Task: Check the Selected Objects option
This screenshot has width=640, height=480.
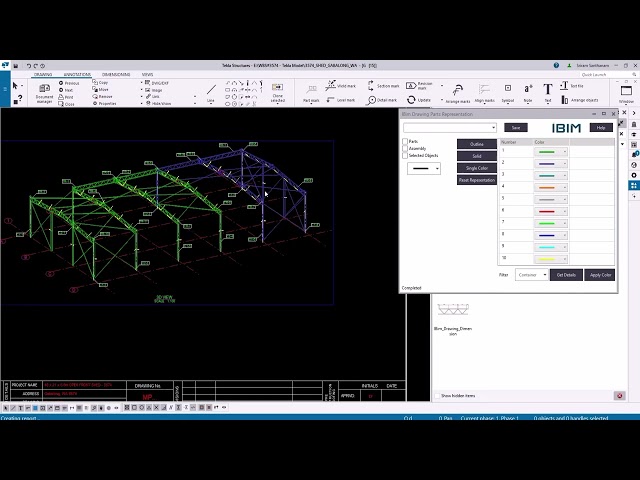Action: [x=405, y=156]
